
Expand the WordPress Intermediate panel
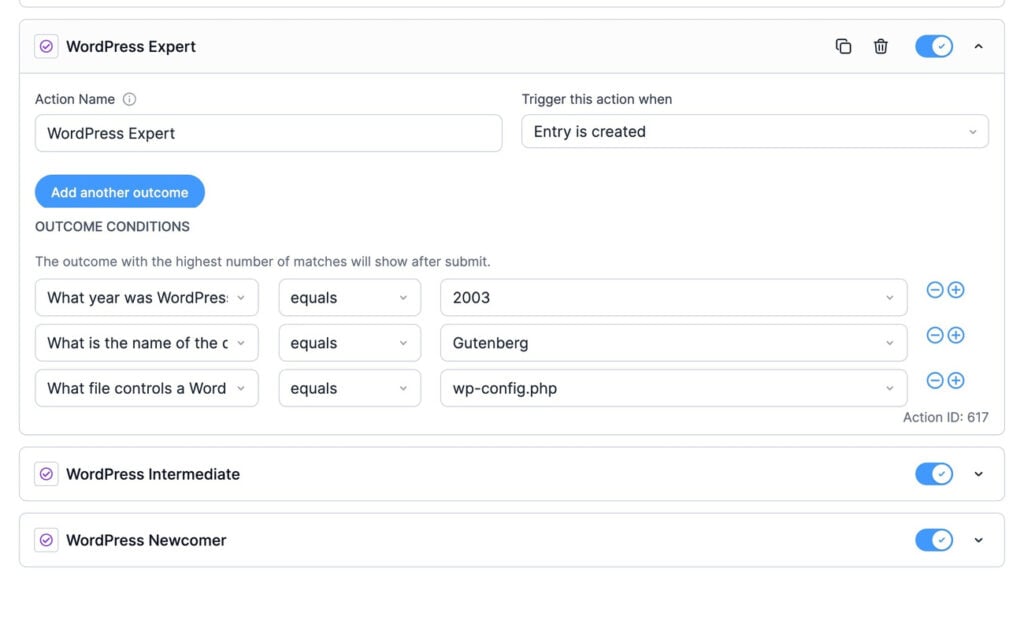click(x=978, y=474)
